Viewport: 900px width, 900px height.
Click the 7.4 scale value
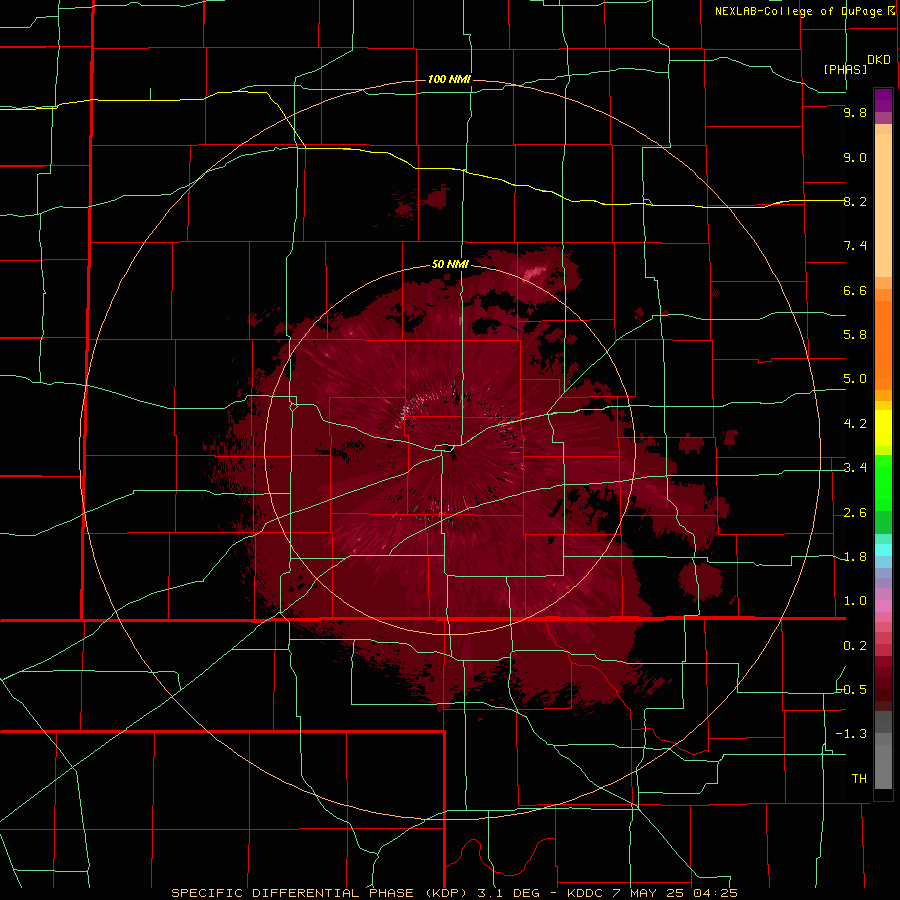(x=855, y=246)
